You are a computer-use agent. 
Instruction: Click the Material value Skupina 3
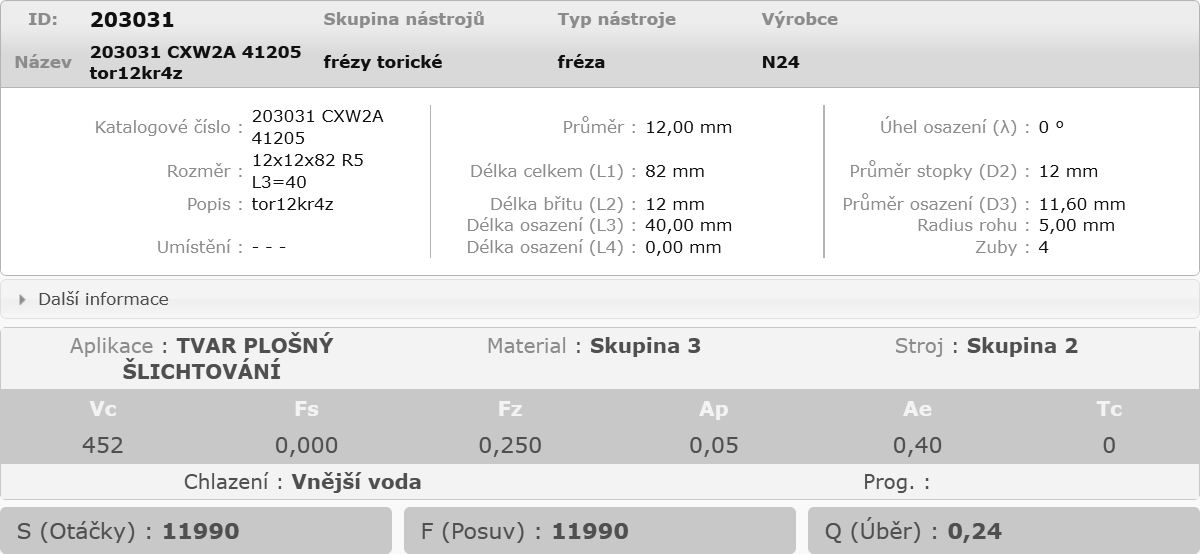coord(645,346)
